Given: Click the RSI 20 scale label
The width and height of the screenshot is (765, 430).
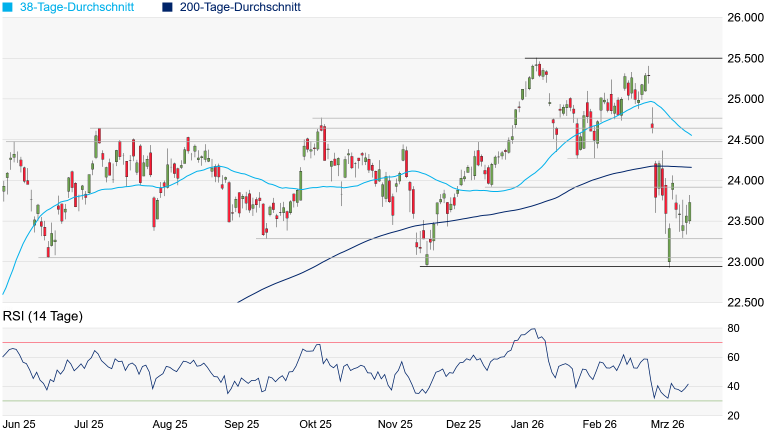Looking at the screenshot, I should 732,415.
